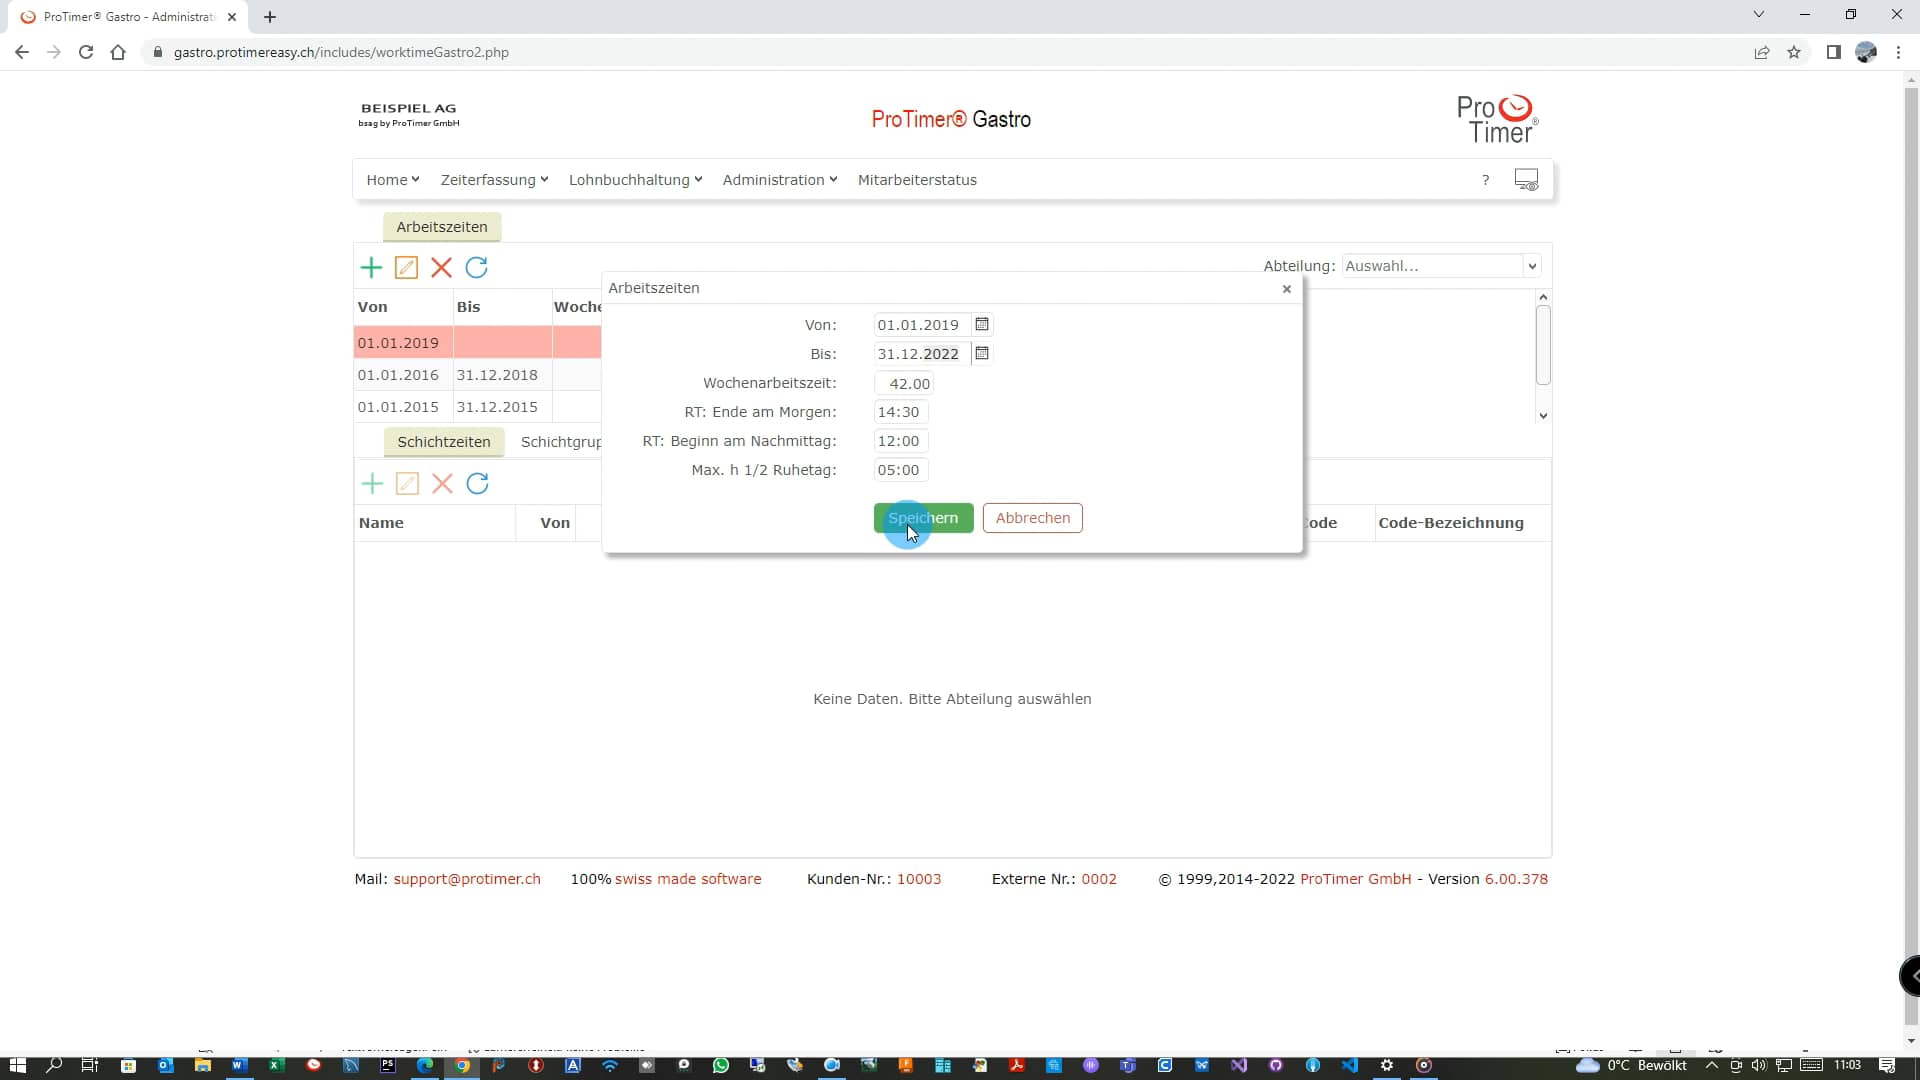Click the edit pencil icon in Arbeitszeiten toolbar
Screen dimensions: 1920x1080
[406, 267]
